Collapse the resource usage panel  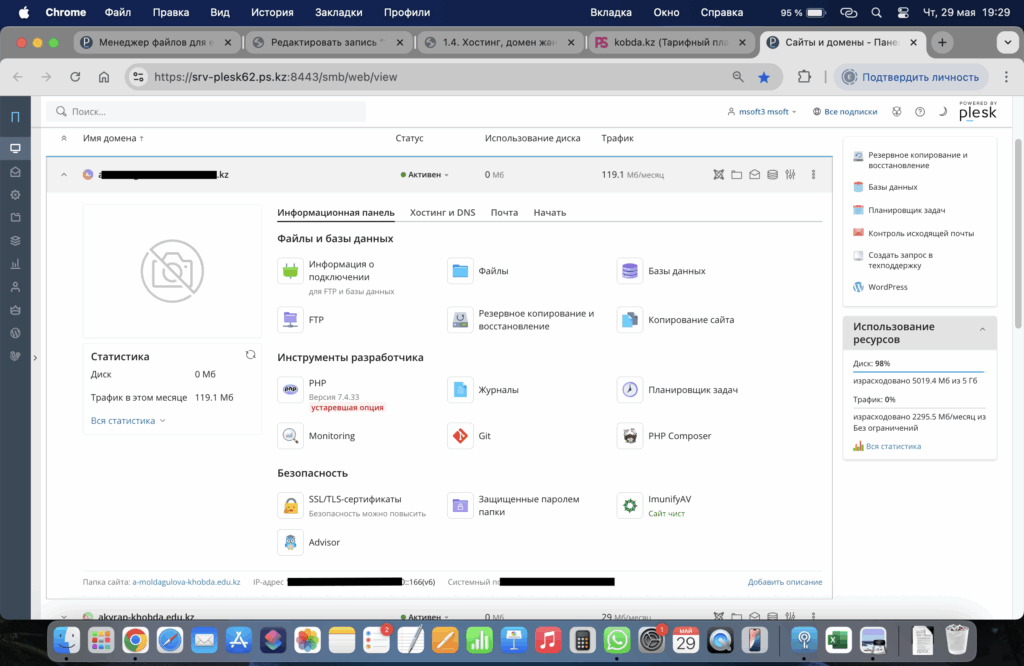[x=982, y=328]
